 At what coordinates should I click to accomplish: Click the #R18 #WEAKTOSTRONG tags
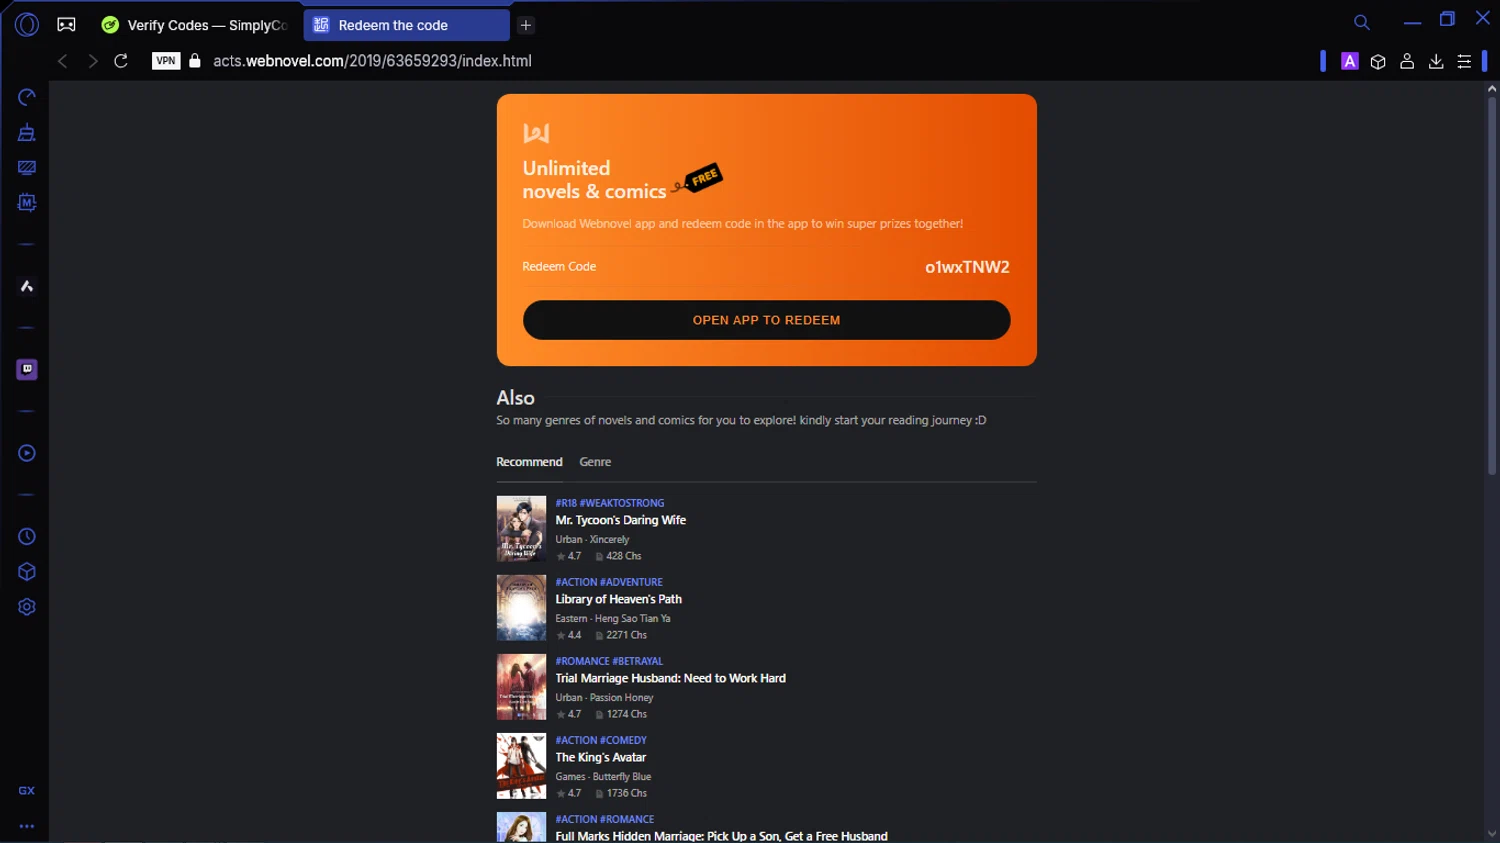[x=609, y=503]
